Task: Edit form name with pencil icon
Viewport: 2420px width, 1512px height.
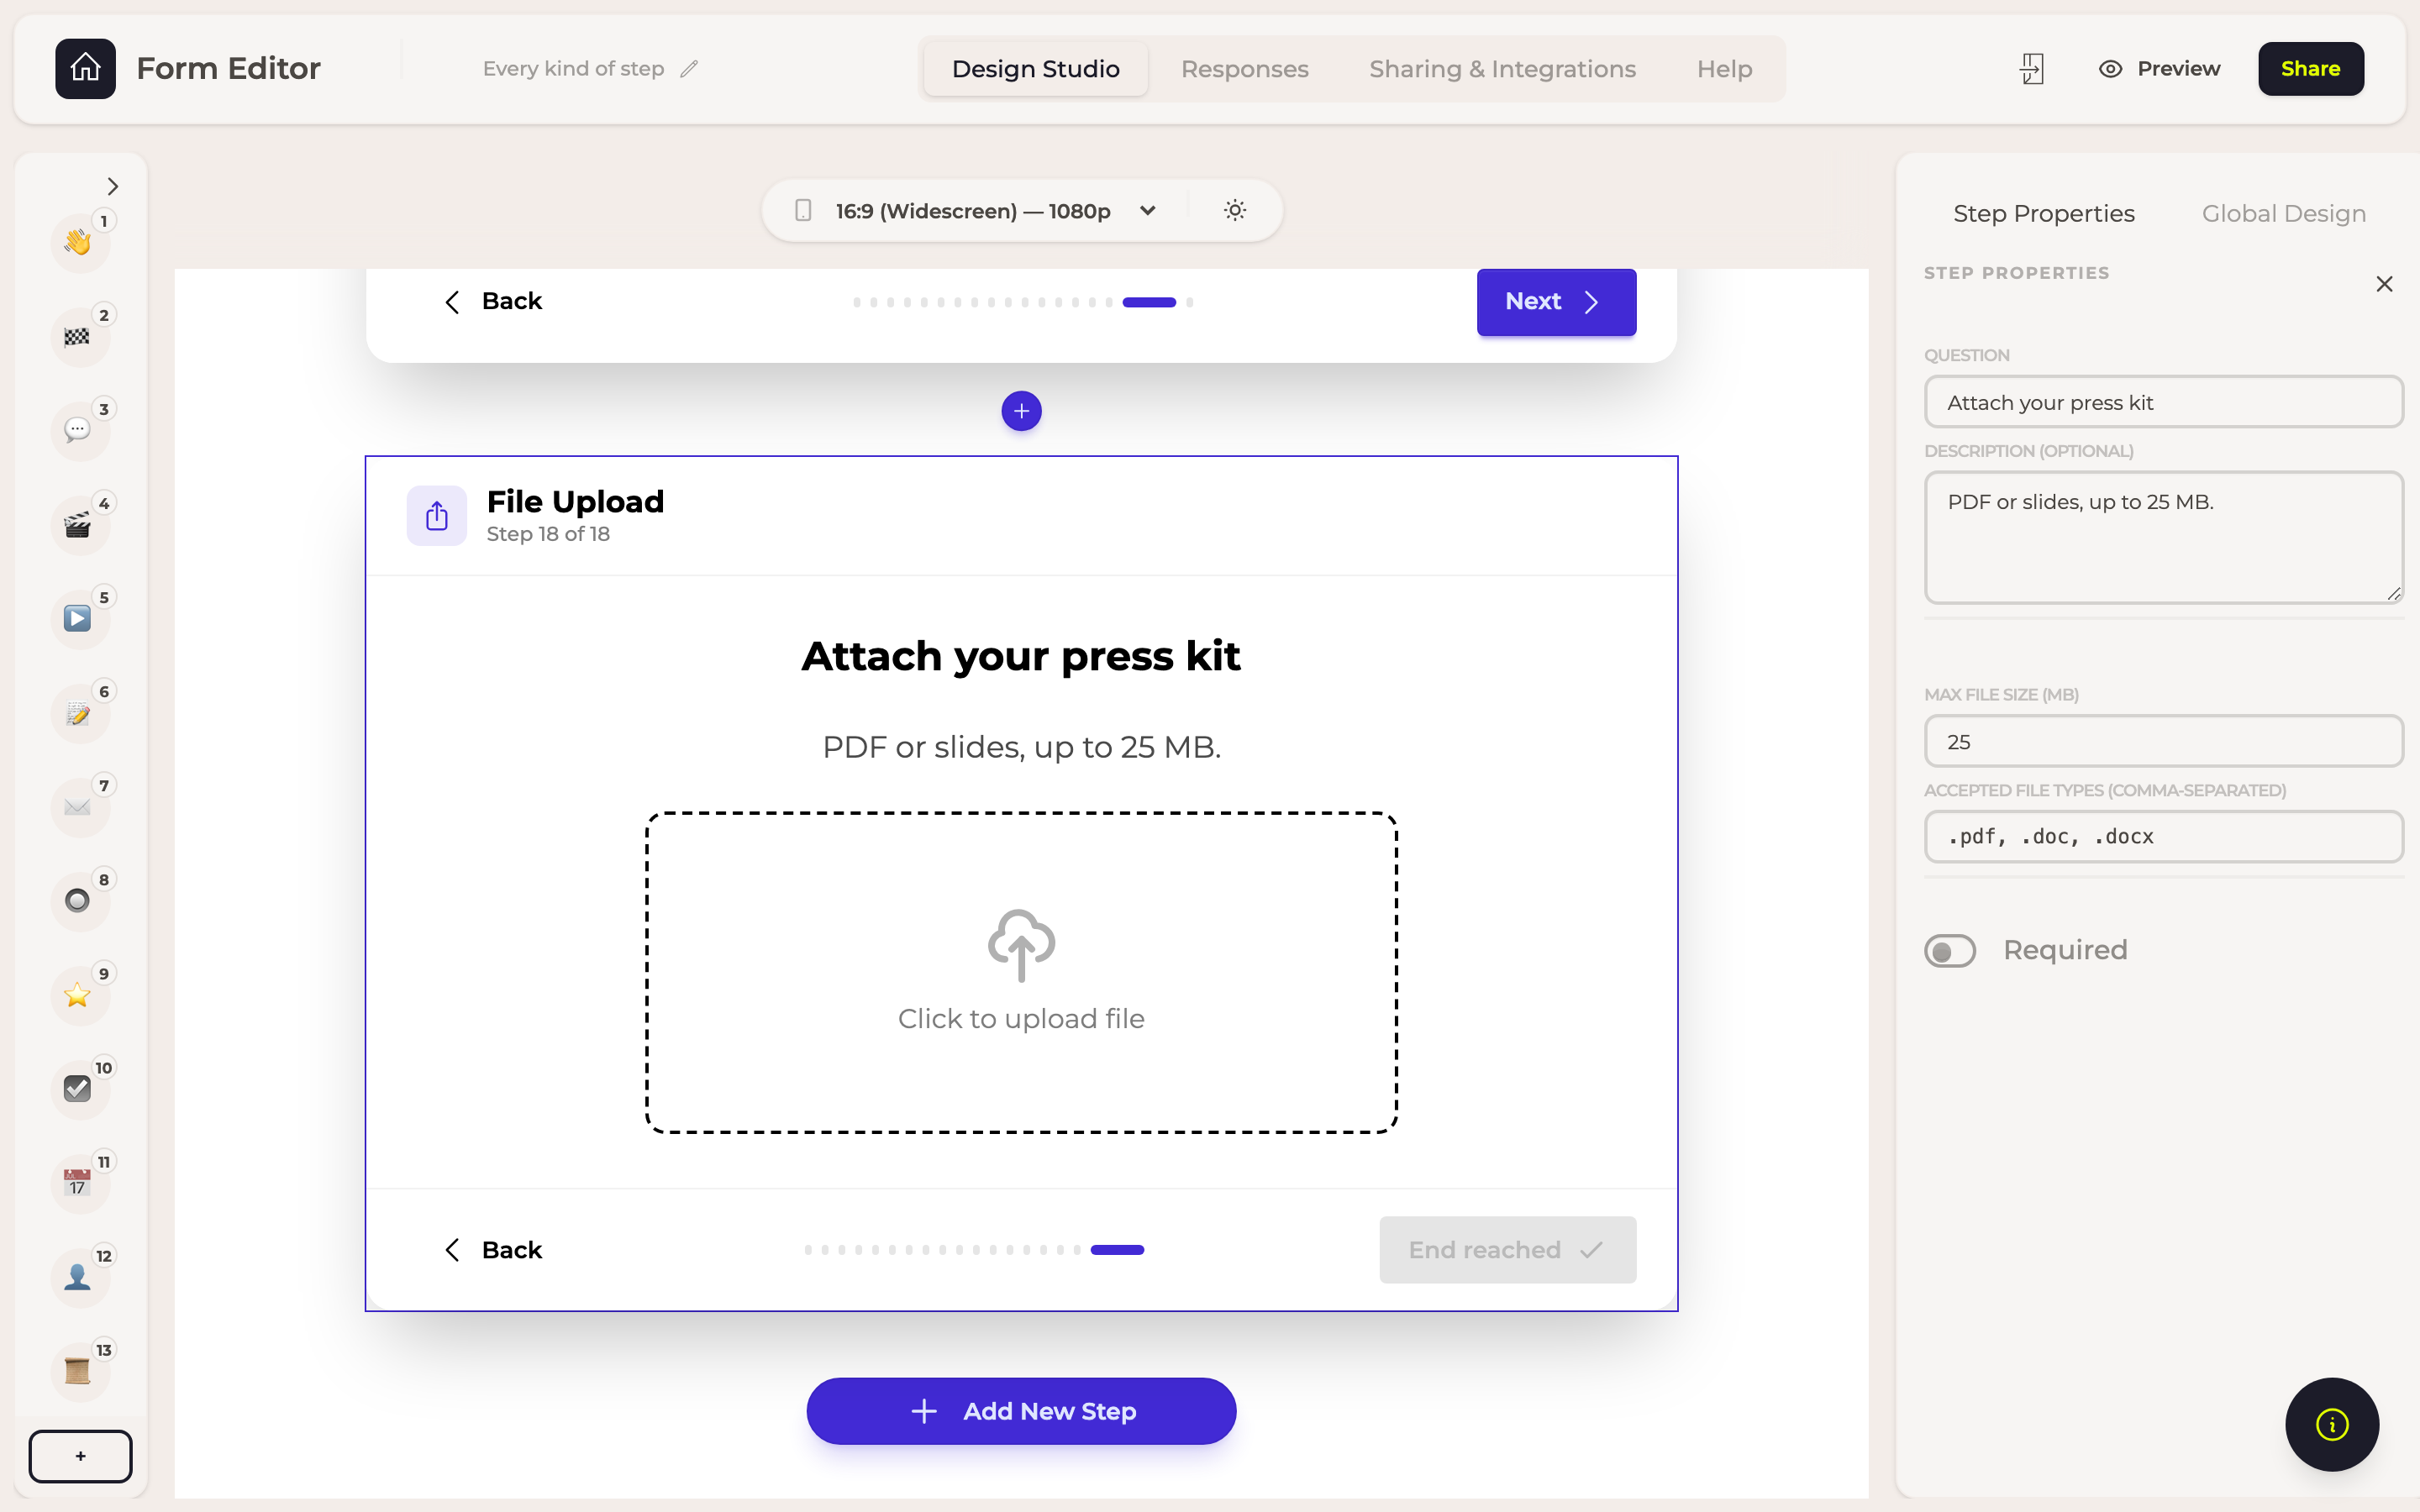Action: pyautogui.click(x=689, y=69)
